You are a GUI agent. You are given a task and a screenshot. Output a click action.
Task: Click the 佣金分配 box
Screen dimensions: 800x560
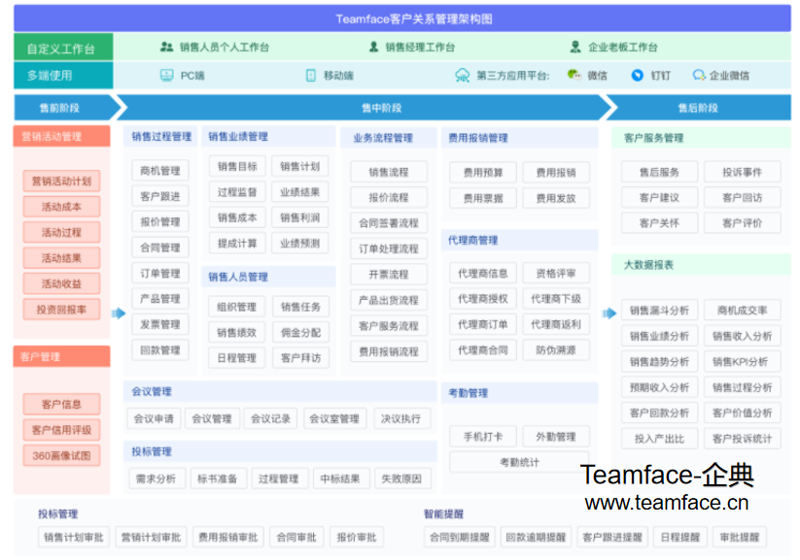pos(301,333)
